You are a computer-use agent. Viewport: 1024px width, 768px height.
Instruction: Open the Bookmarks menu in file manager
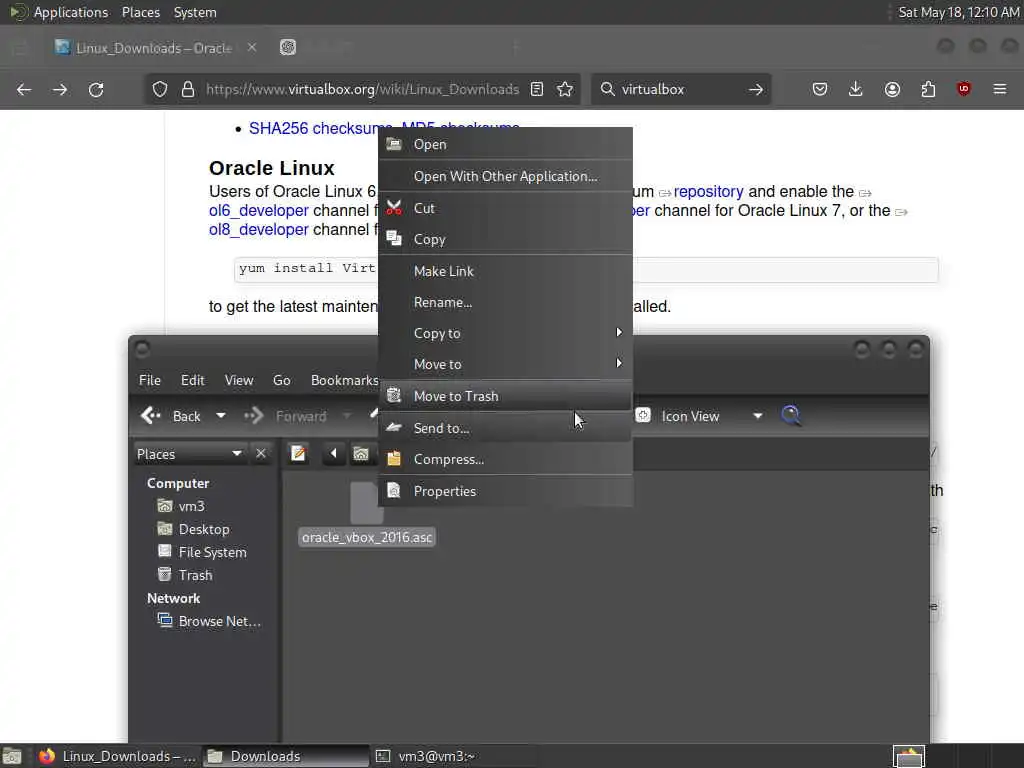(344, 380)
